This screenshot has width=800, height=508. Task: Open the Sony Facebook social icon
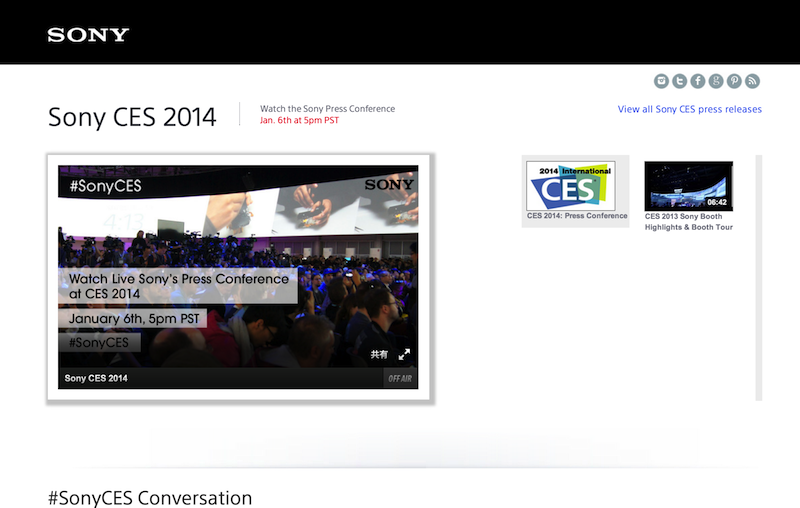698,81
